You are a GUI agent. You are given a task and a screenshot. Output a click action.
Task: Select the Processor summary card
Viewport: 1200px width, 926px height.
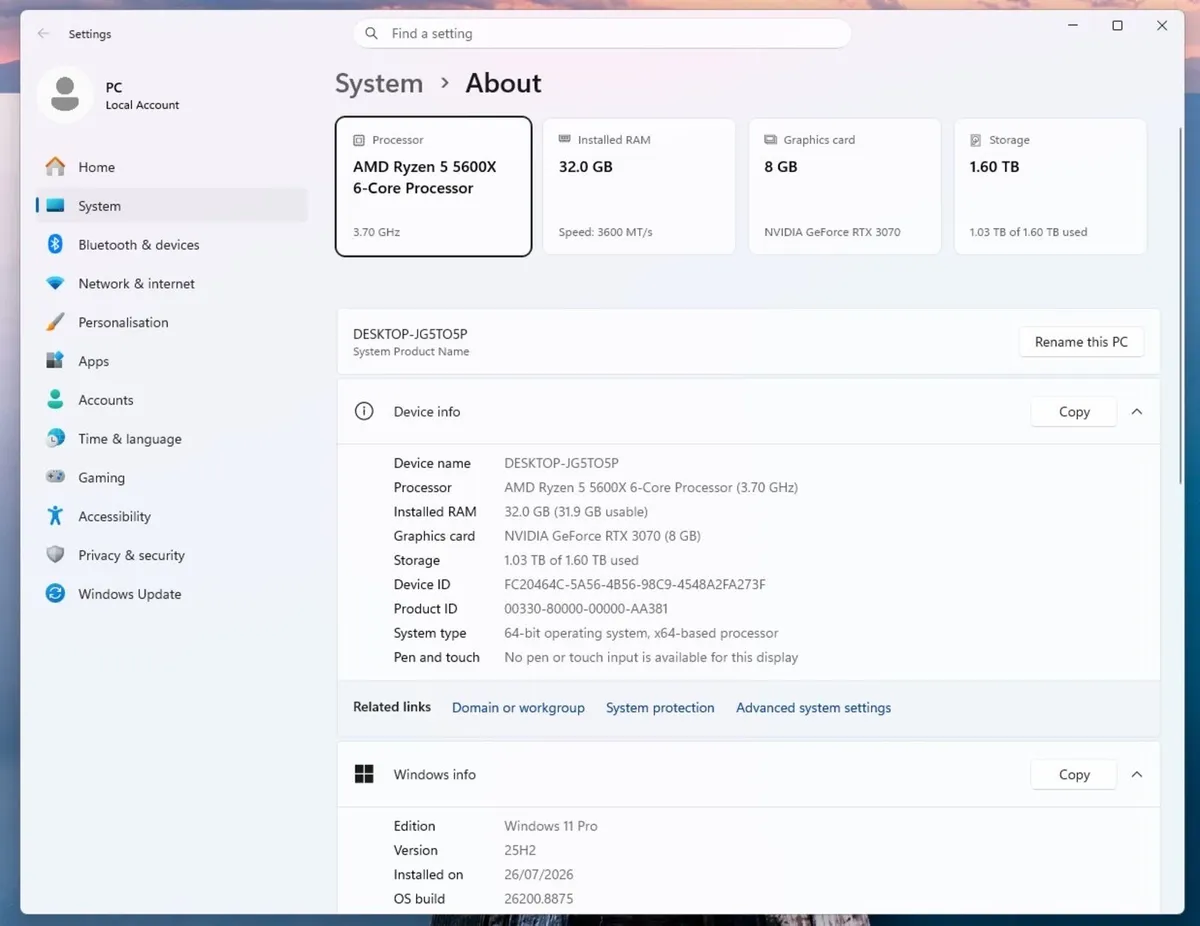point(433,187)
